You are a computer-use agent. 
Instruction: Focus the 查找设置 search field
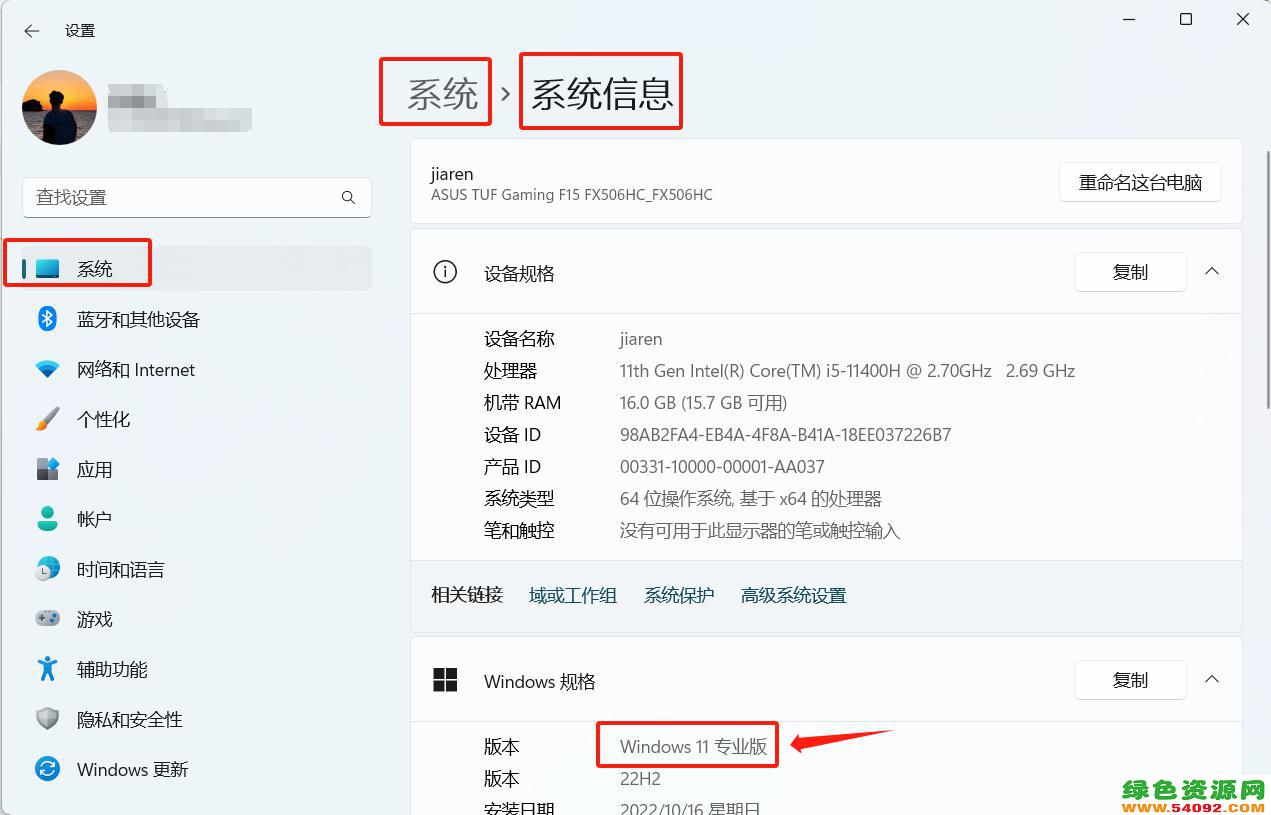[x=197, y=197]
